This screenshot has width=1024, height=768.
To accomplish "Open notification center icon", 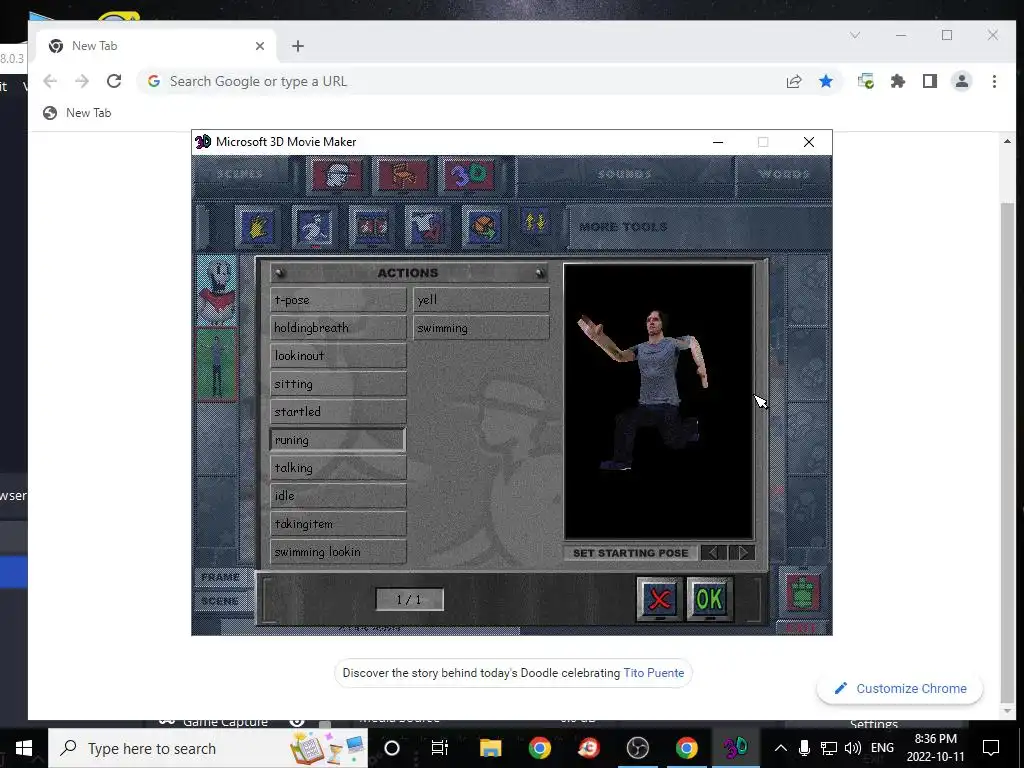I will (991, 748).
